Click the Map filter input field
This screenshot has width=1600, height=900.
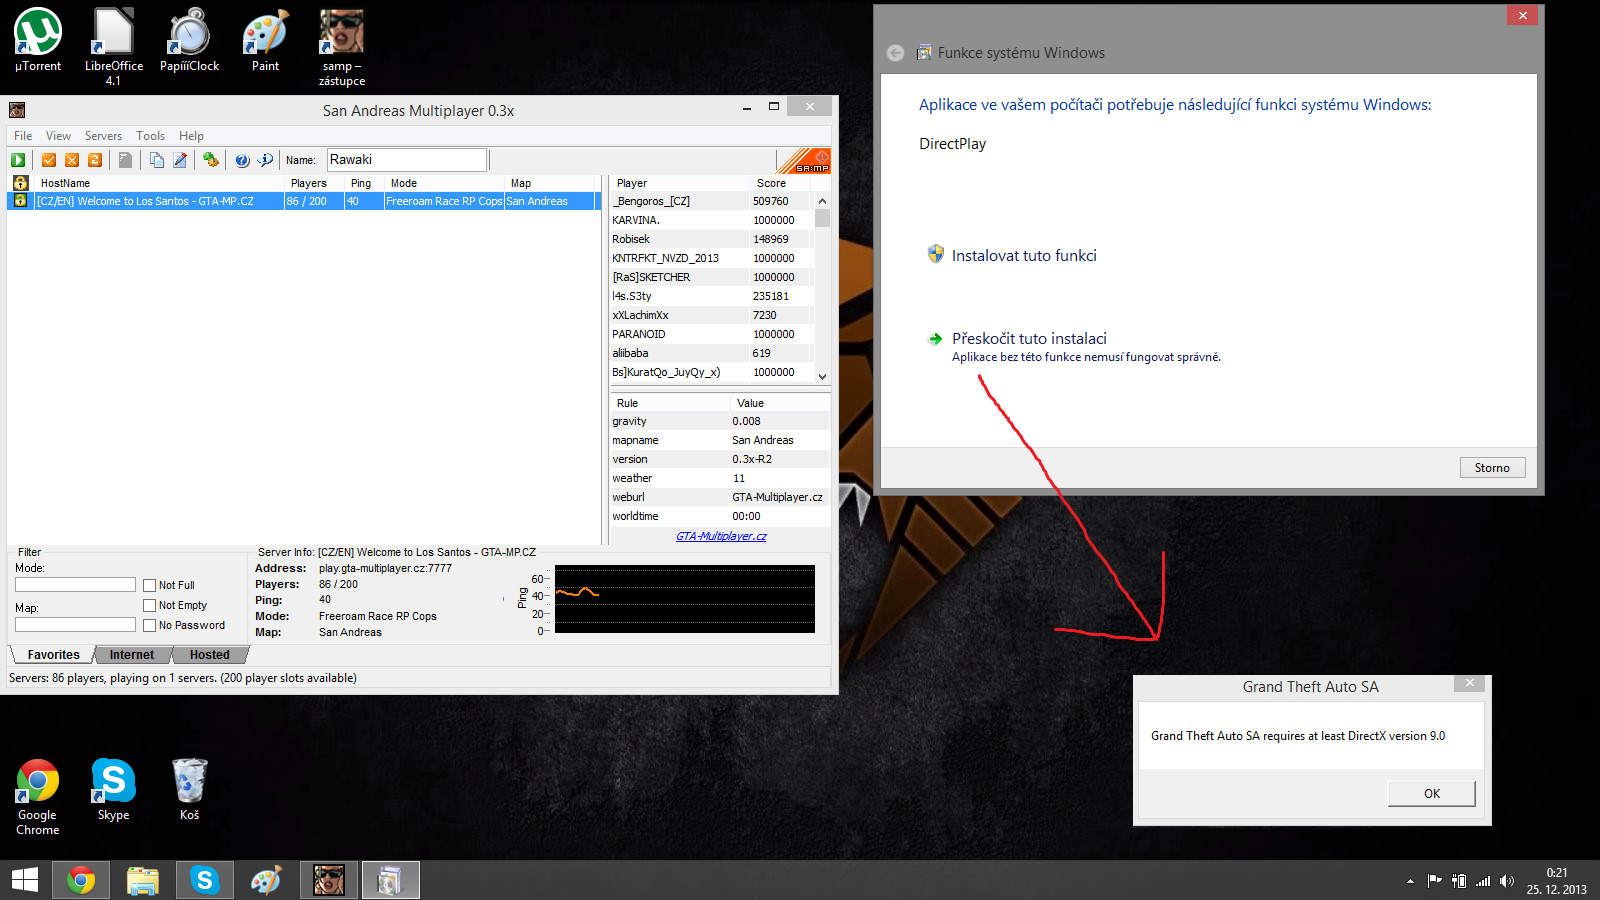[75, 625]
